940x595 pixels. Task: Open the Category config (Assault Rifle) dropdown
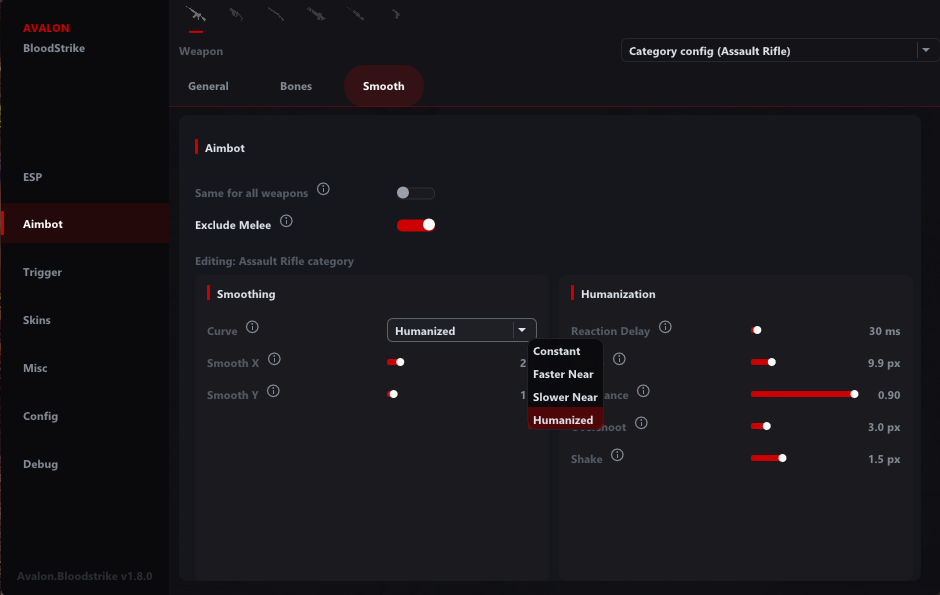tap(779, 51)
